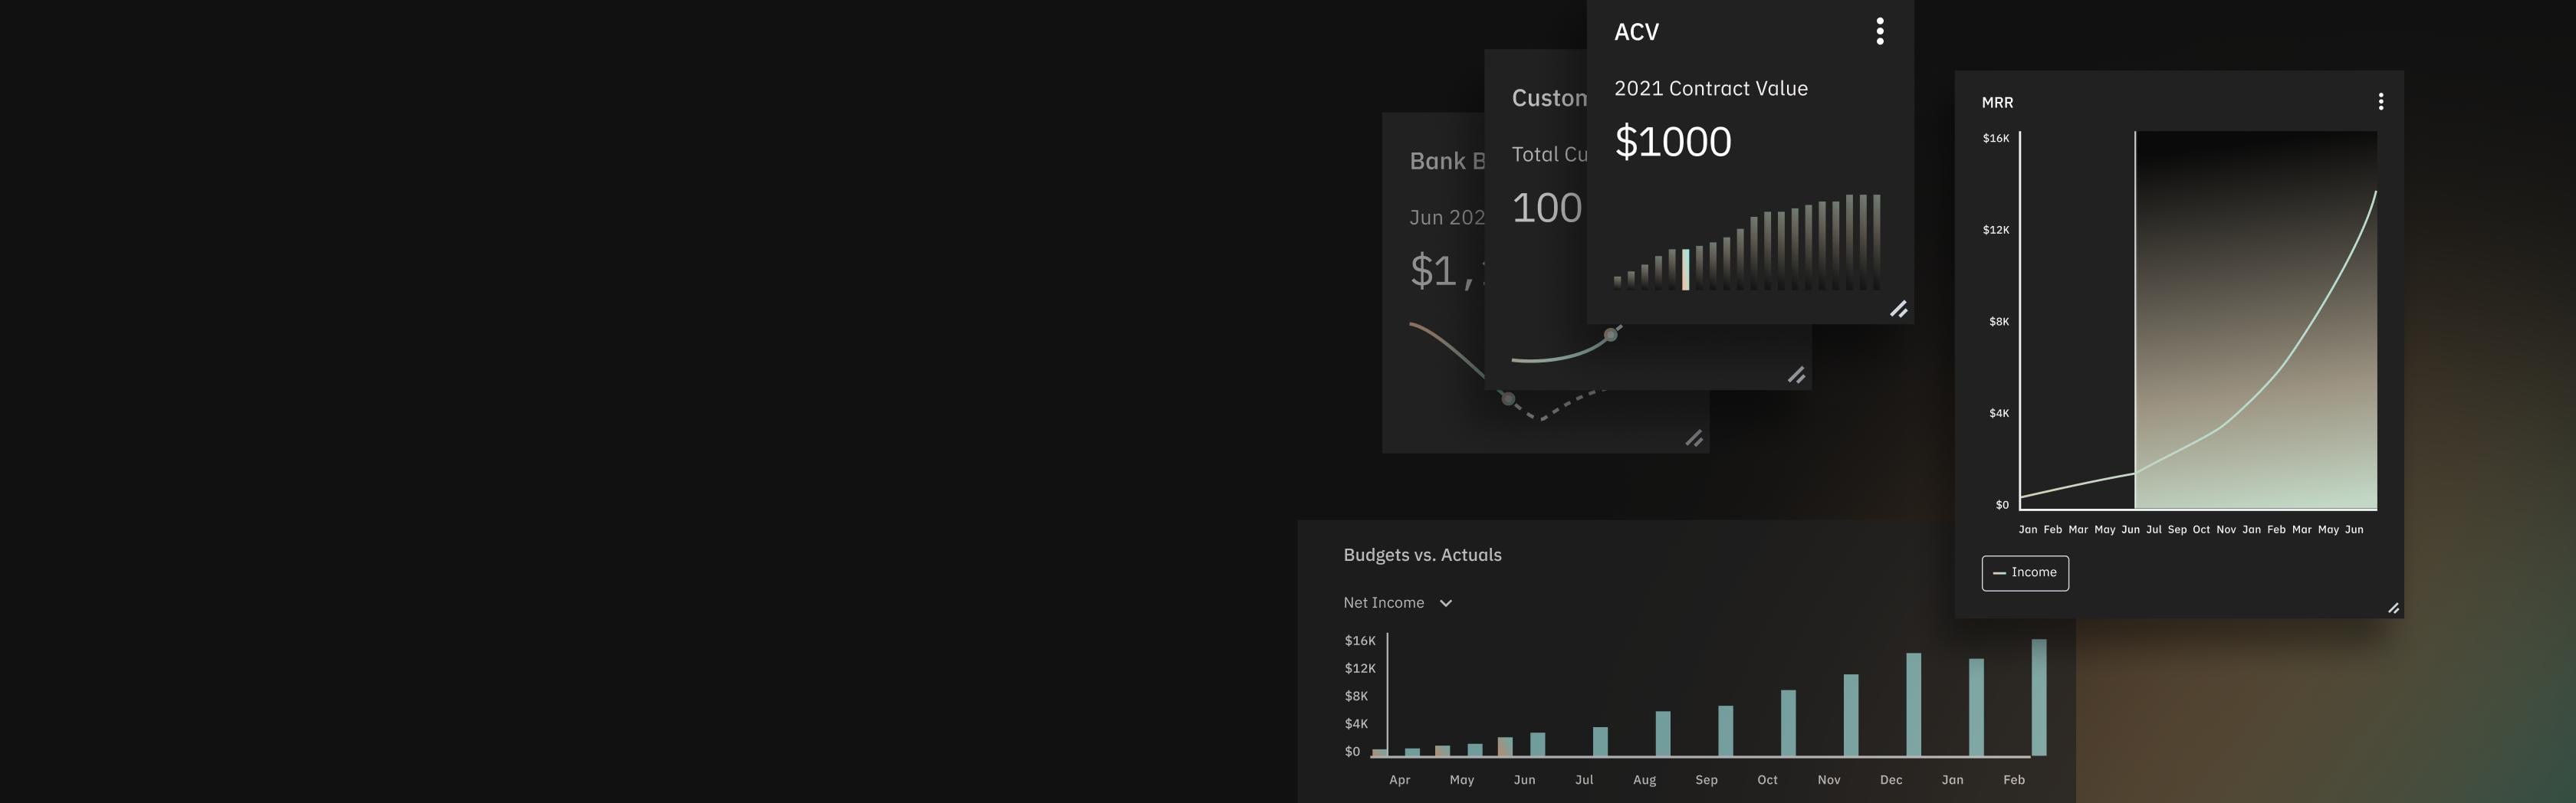This screenshot has width=2576, height=803.
Task: Click the chevron beside Net Income
Action: click(1446, 603)
